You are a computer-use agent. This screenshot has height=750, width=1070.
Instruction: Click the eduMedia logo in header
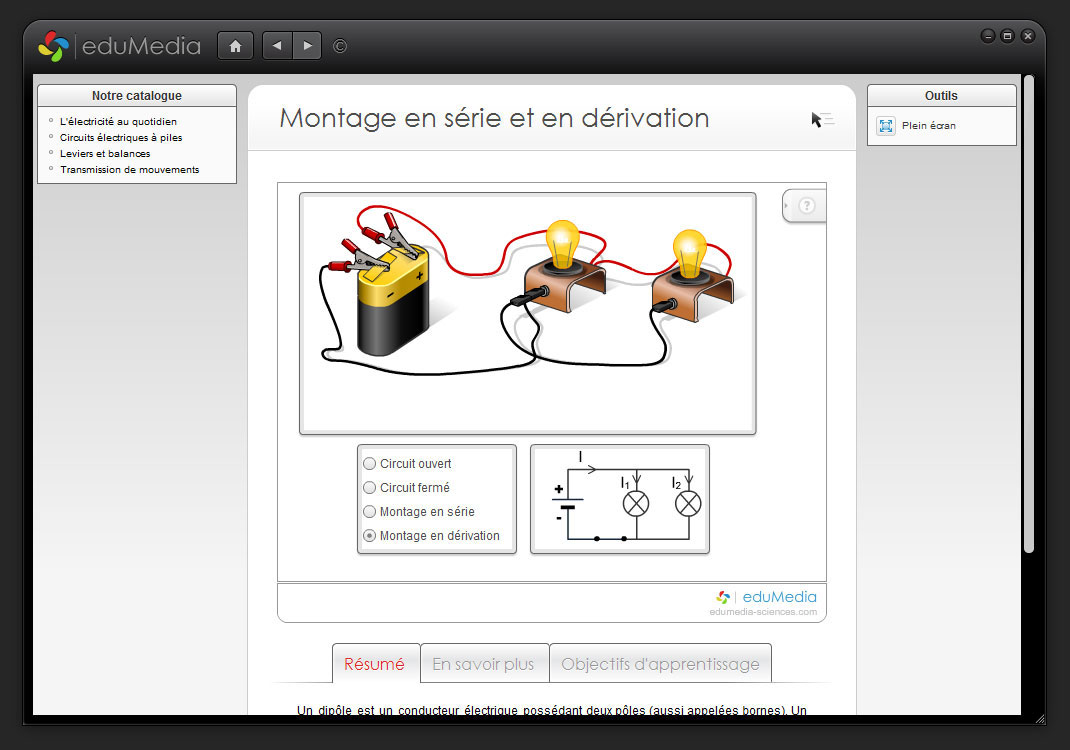coord(119,46)
